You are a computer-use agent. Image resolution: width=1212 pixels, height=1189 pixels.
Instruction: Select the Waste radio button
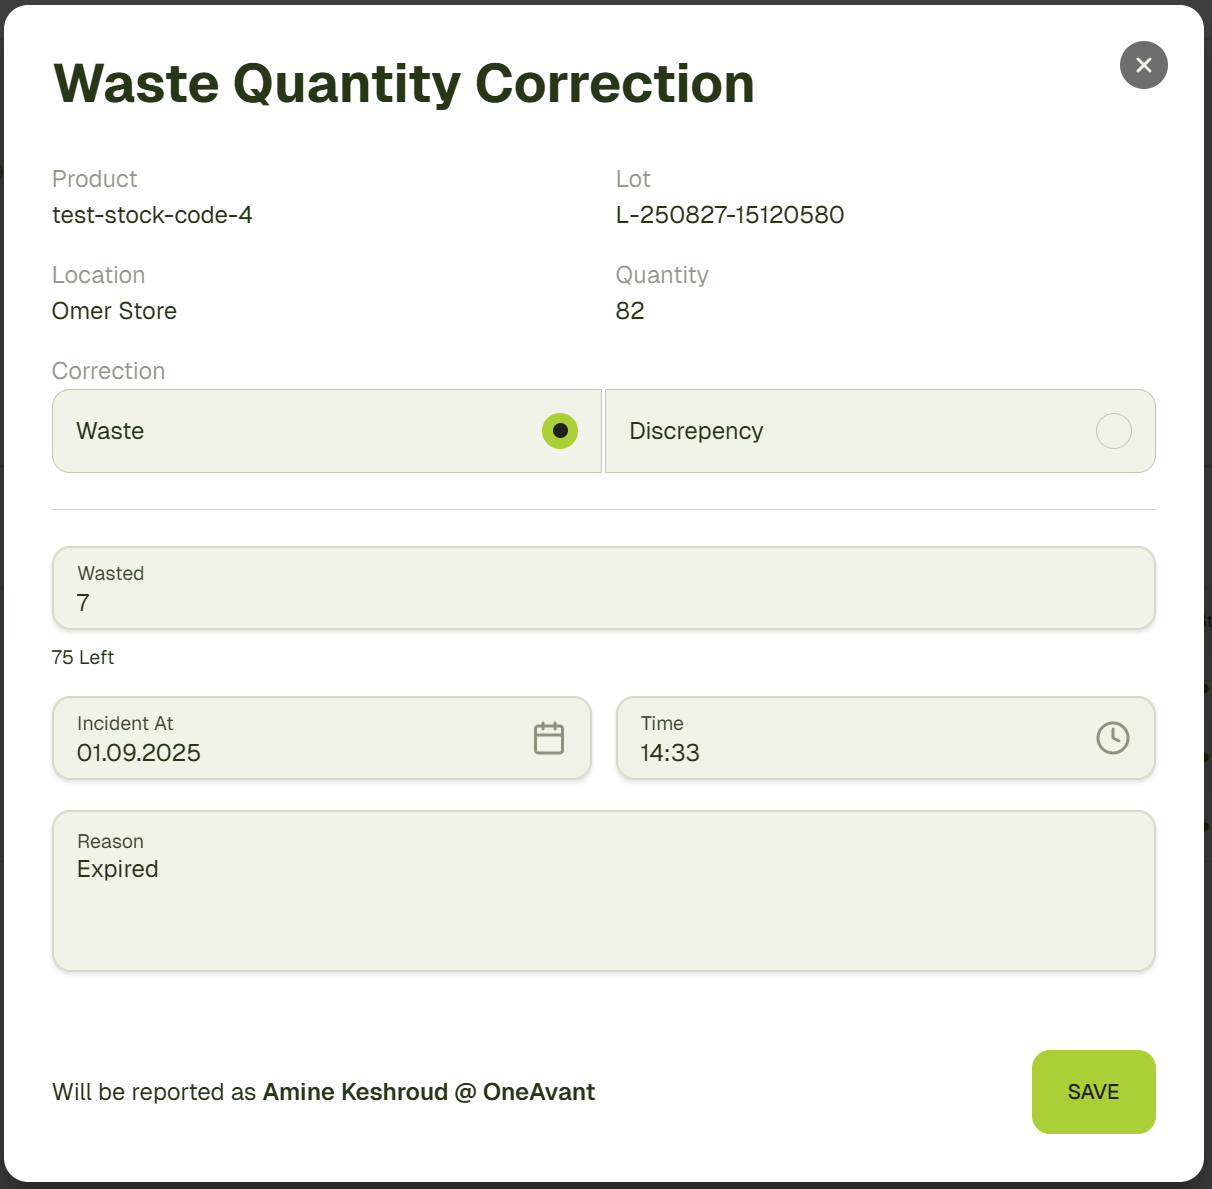coord(560,431)
